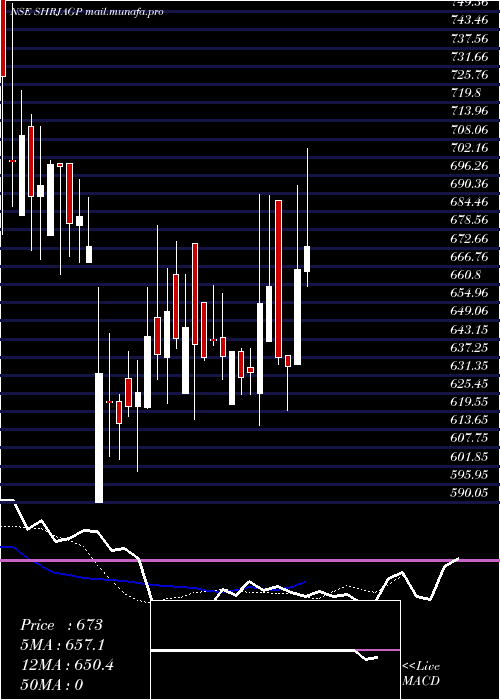This screenshot has height=700, width=500.
Task: Click the tallest white candlestick near 590
Action: (99, 438)
